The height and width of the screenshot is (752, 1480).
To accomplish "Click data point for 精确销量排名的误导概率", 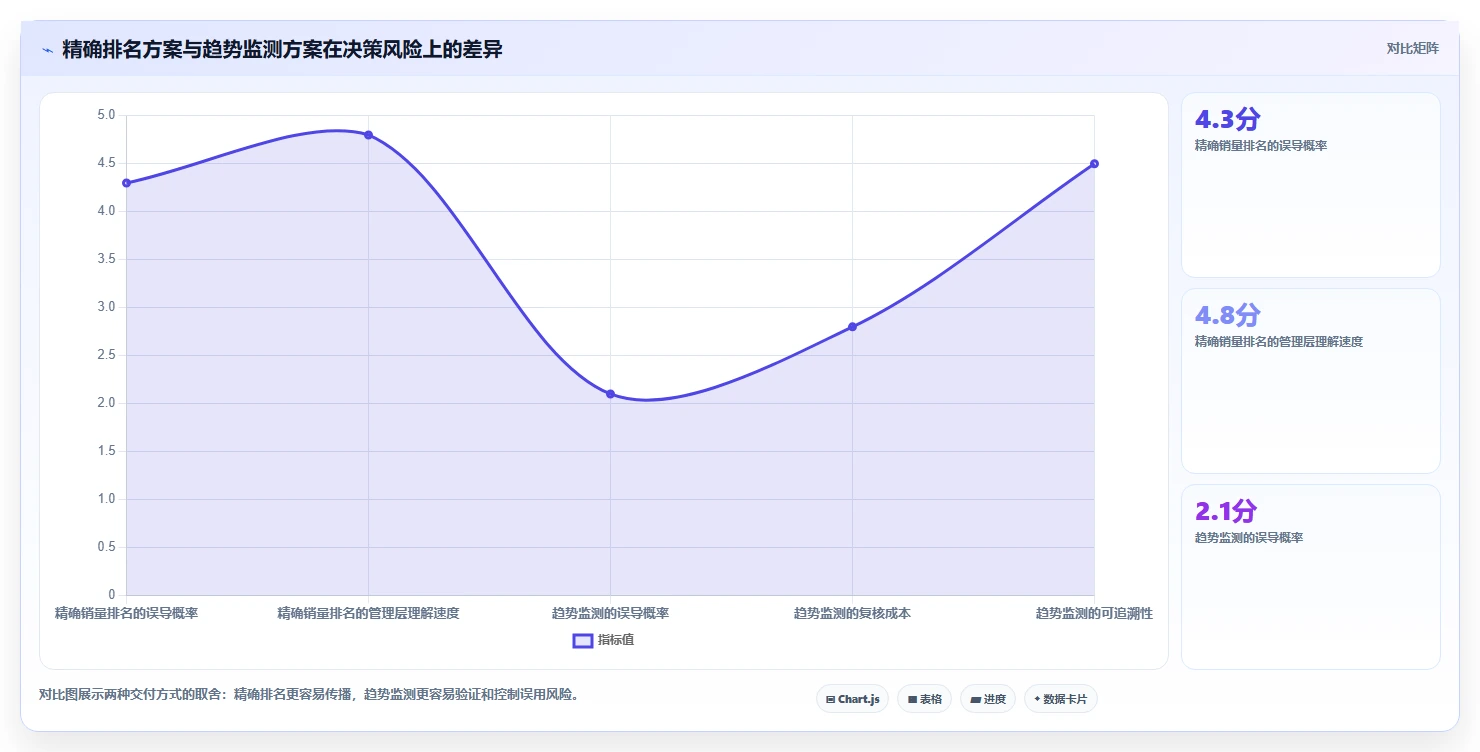I will (x=126, y=183).
